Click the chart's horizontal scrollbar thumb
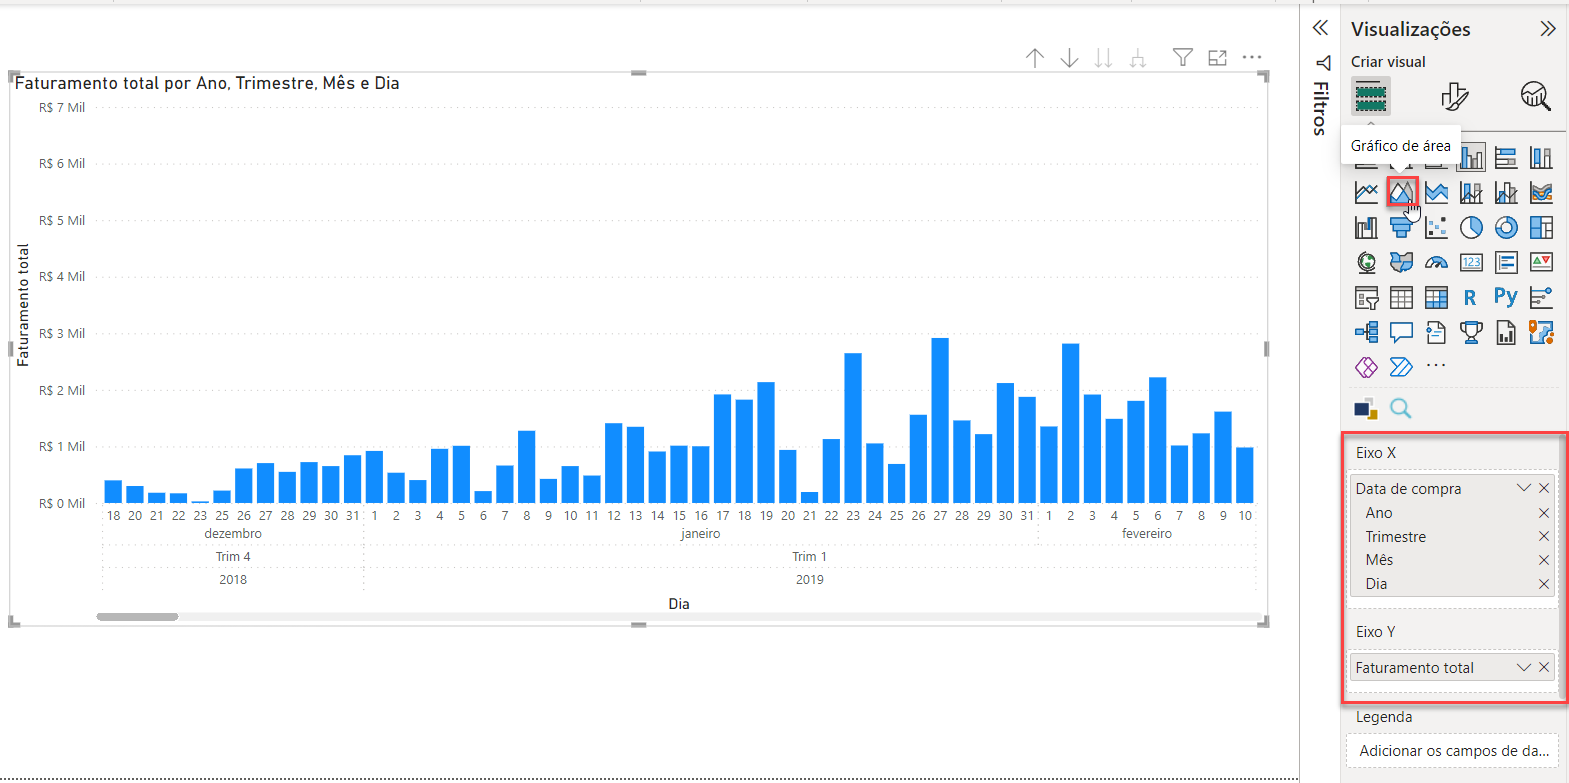This screenshot has width=1569, height=783. (137, 617)
